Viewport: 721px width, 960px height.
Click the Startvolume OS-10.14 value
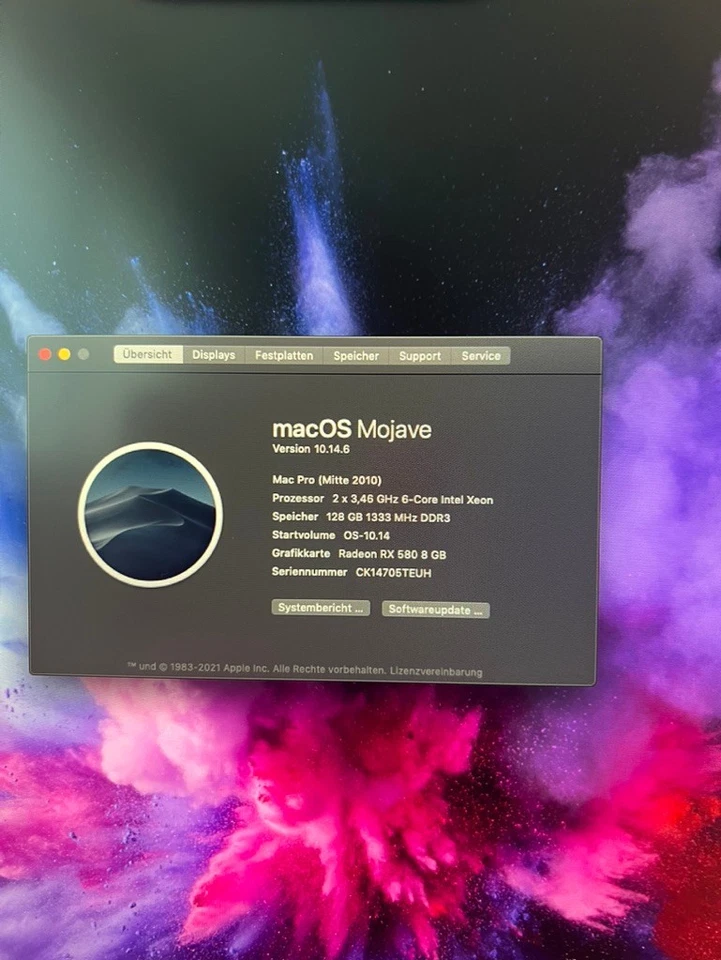coord(367,536)
